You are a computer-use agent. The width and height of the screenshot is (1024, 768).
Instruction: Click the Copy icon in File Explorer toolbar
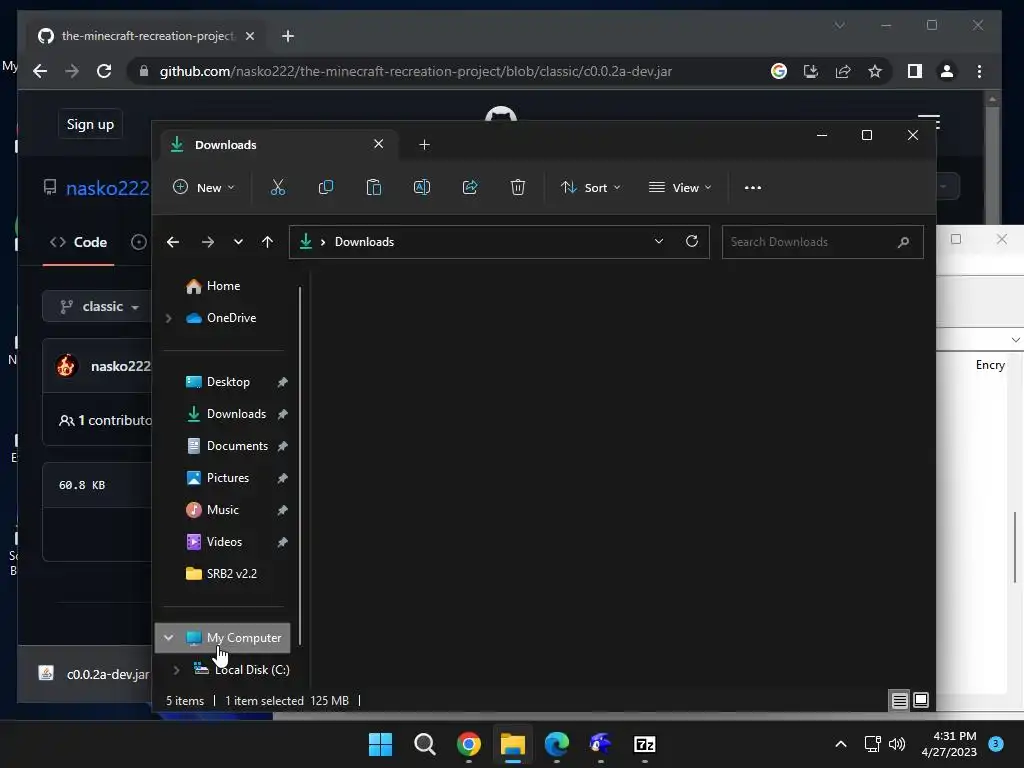tap(325, 187)
